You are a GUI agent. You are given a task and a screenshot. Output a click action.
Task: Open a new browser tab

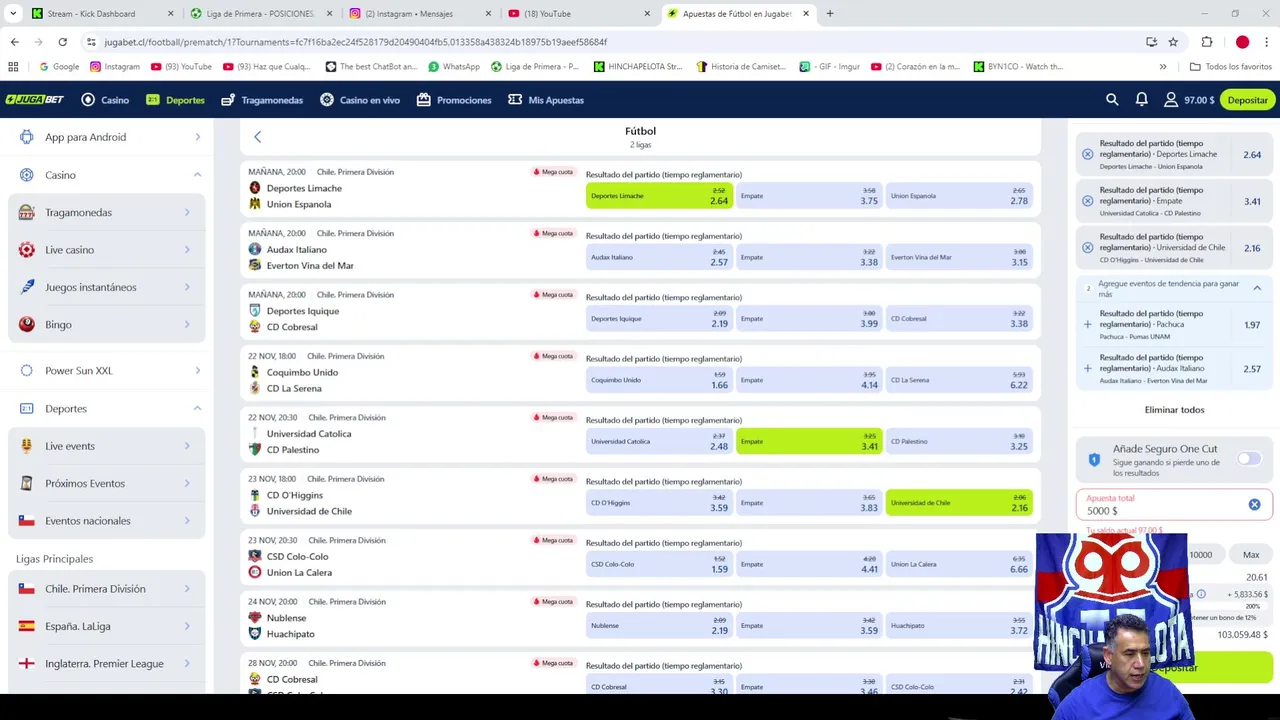pos(829,14)
